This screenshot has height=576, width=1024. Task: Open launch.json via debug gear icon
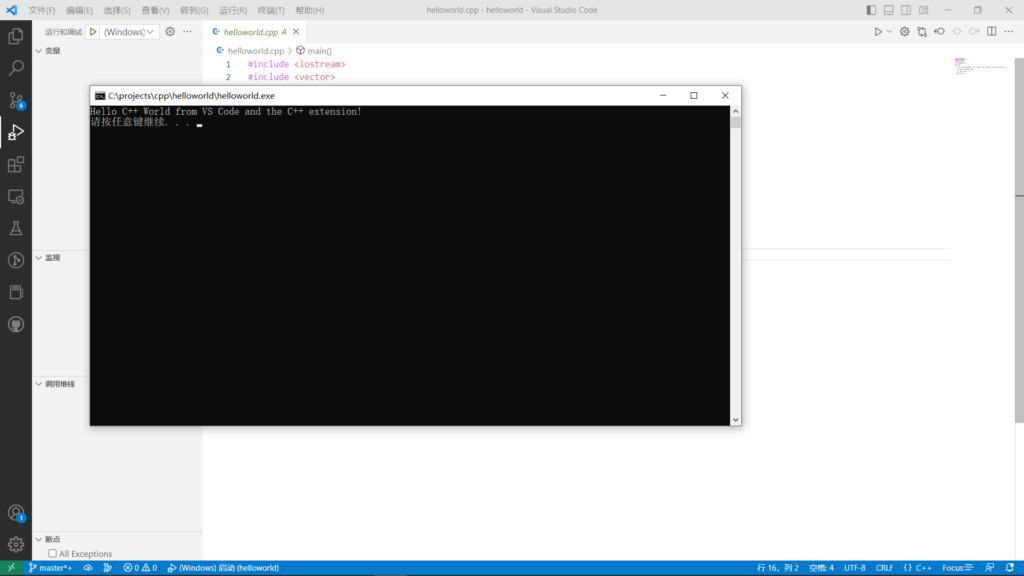pos(170,32)
